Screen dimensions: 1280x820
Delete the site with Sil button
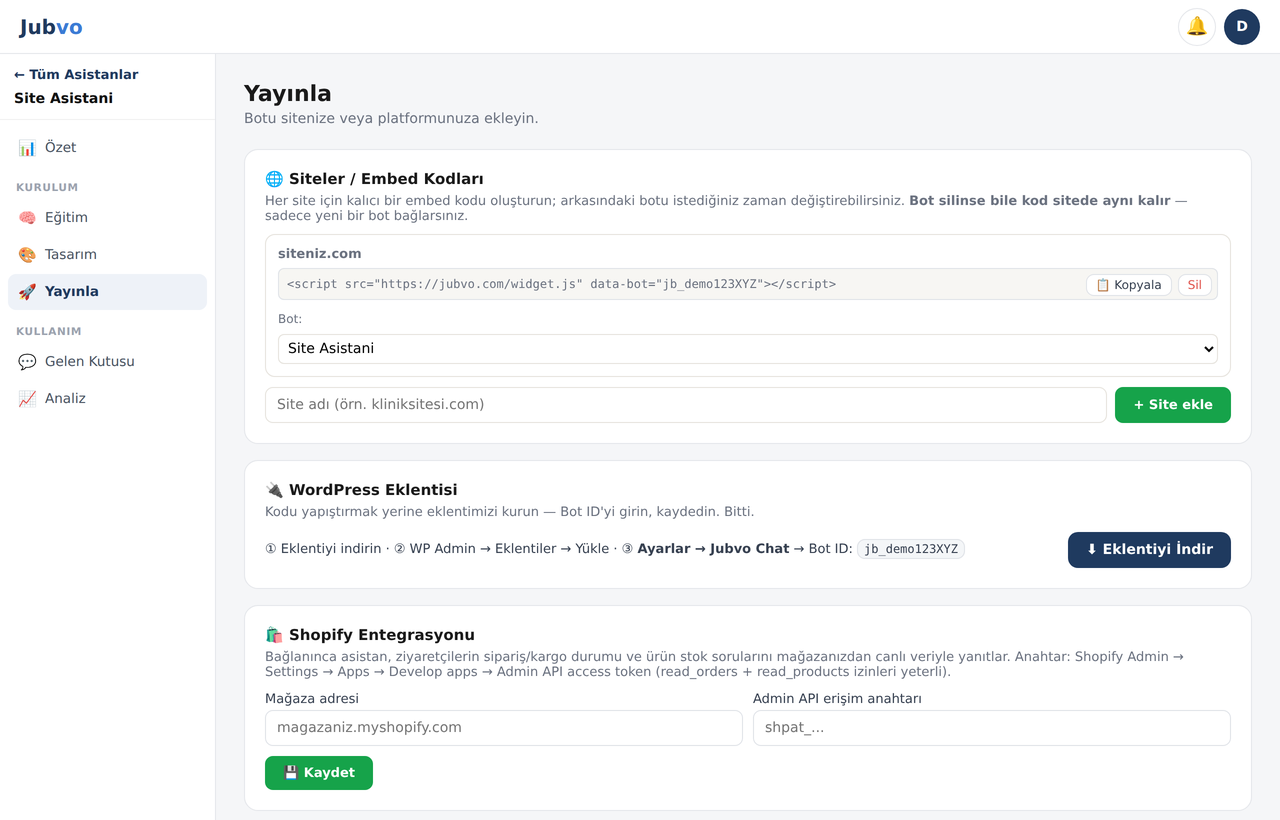coord(1195,285)
